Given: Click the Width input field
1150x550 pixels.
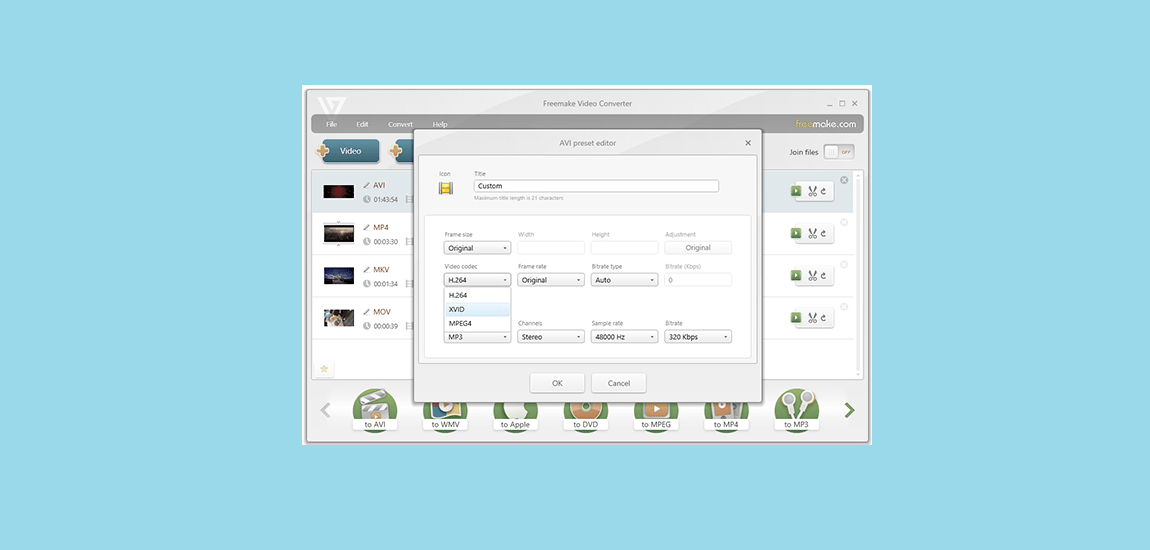Looking at the screenshot, I should click(551, 248).
